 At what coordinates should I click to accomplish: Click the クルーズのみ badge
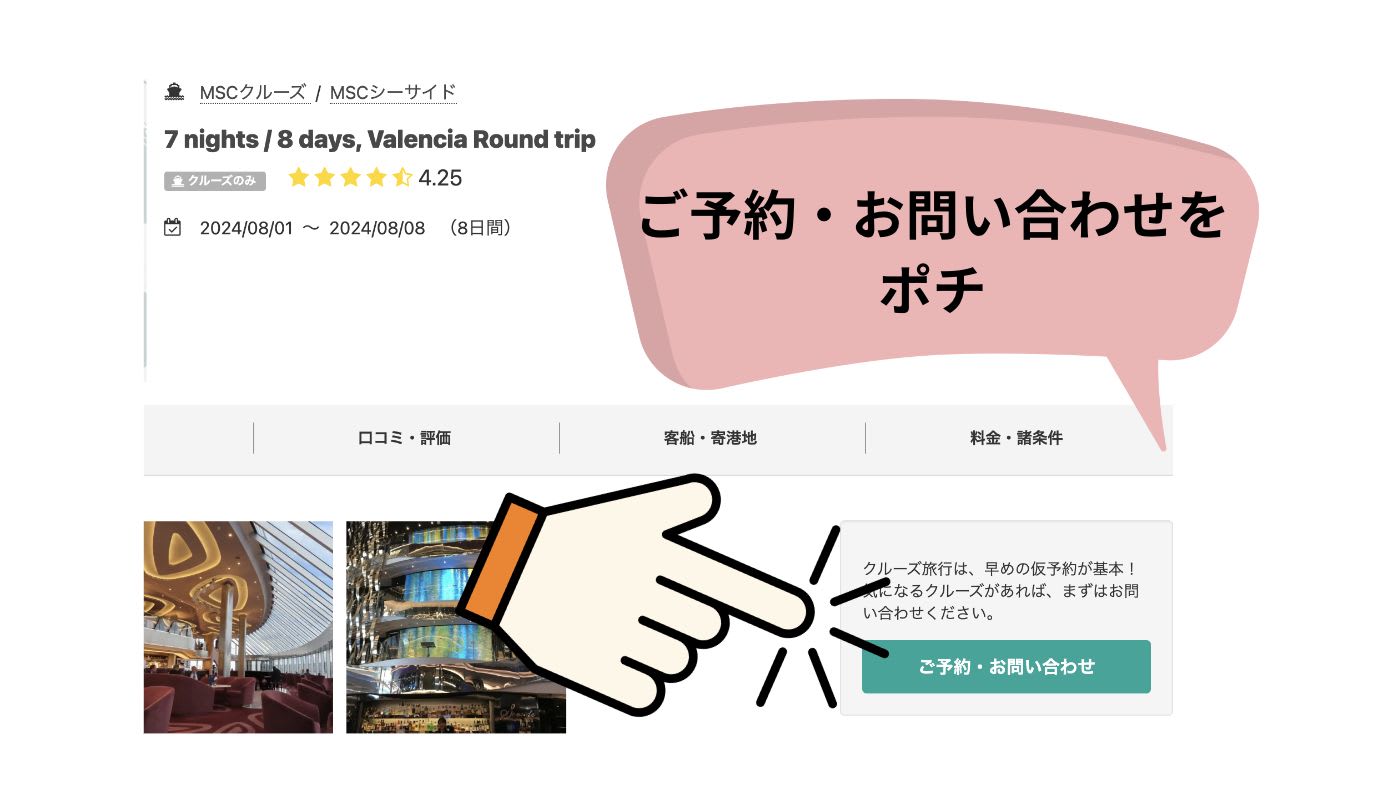[x=215, y=181]
